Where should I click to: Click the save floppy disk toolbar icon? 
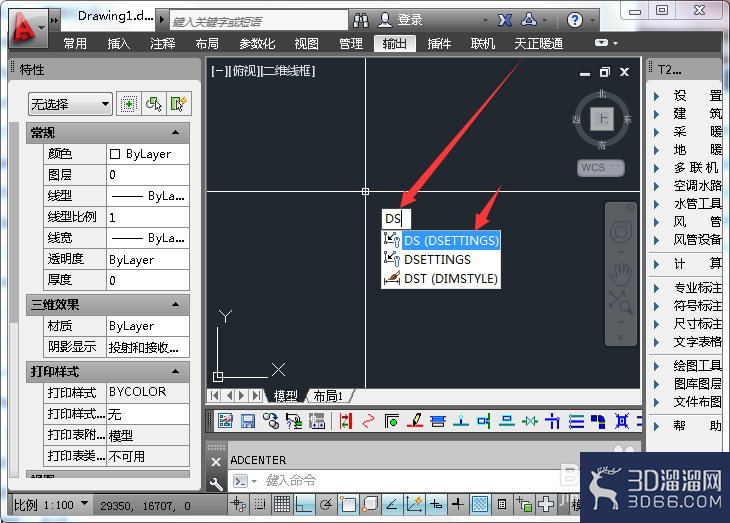248,421
